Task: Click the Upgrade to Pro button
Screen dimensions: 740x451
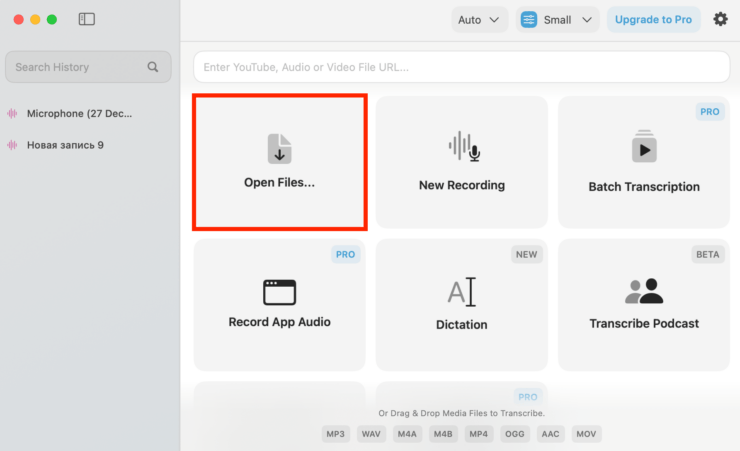Action: 653,20
